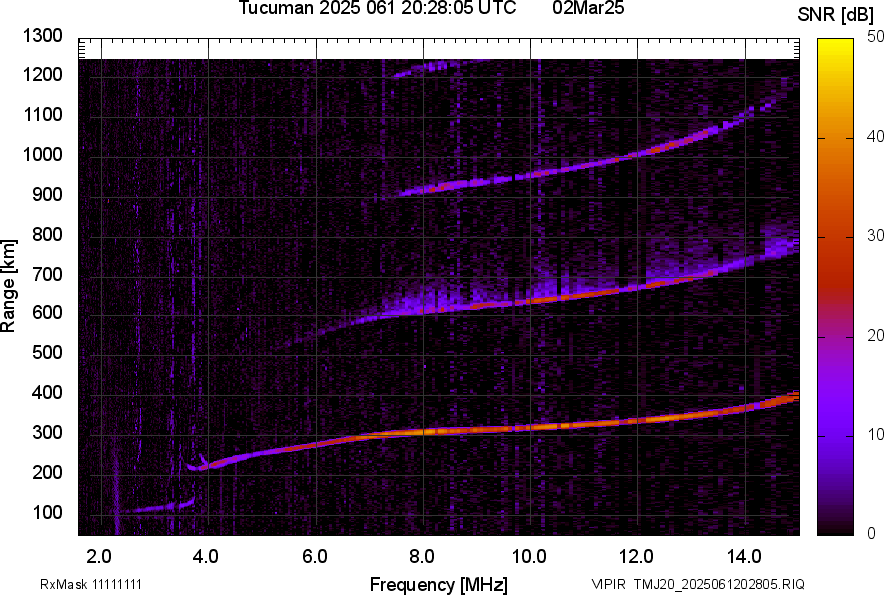This screenshot has width=884, height=595.
Task: Click the second-hop echo trace at 10 MHz
Action: (x=530, y=301)
